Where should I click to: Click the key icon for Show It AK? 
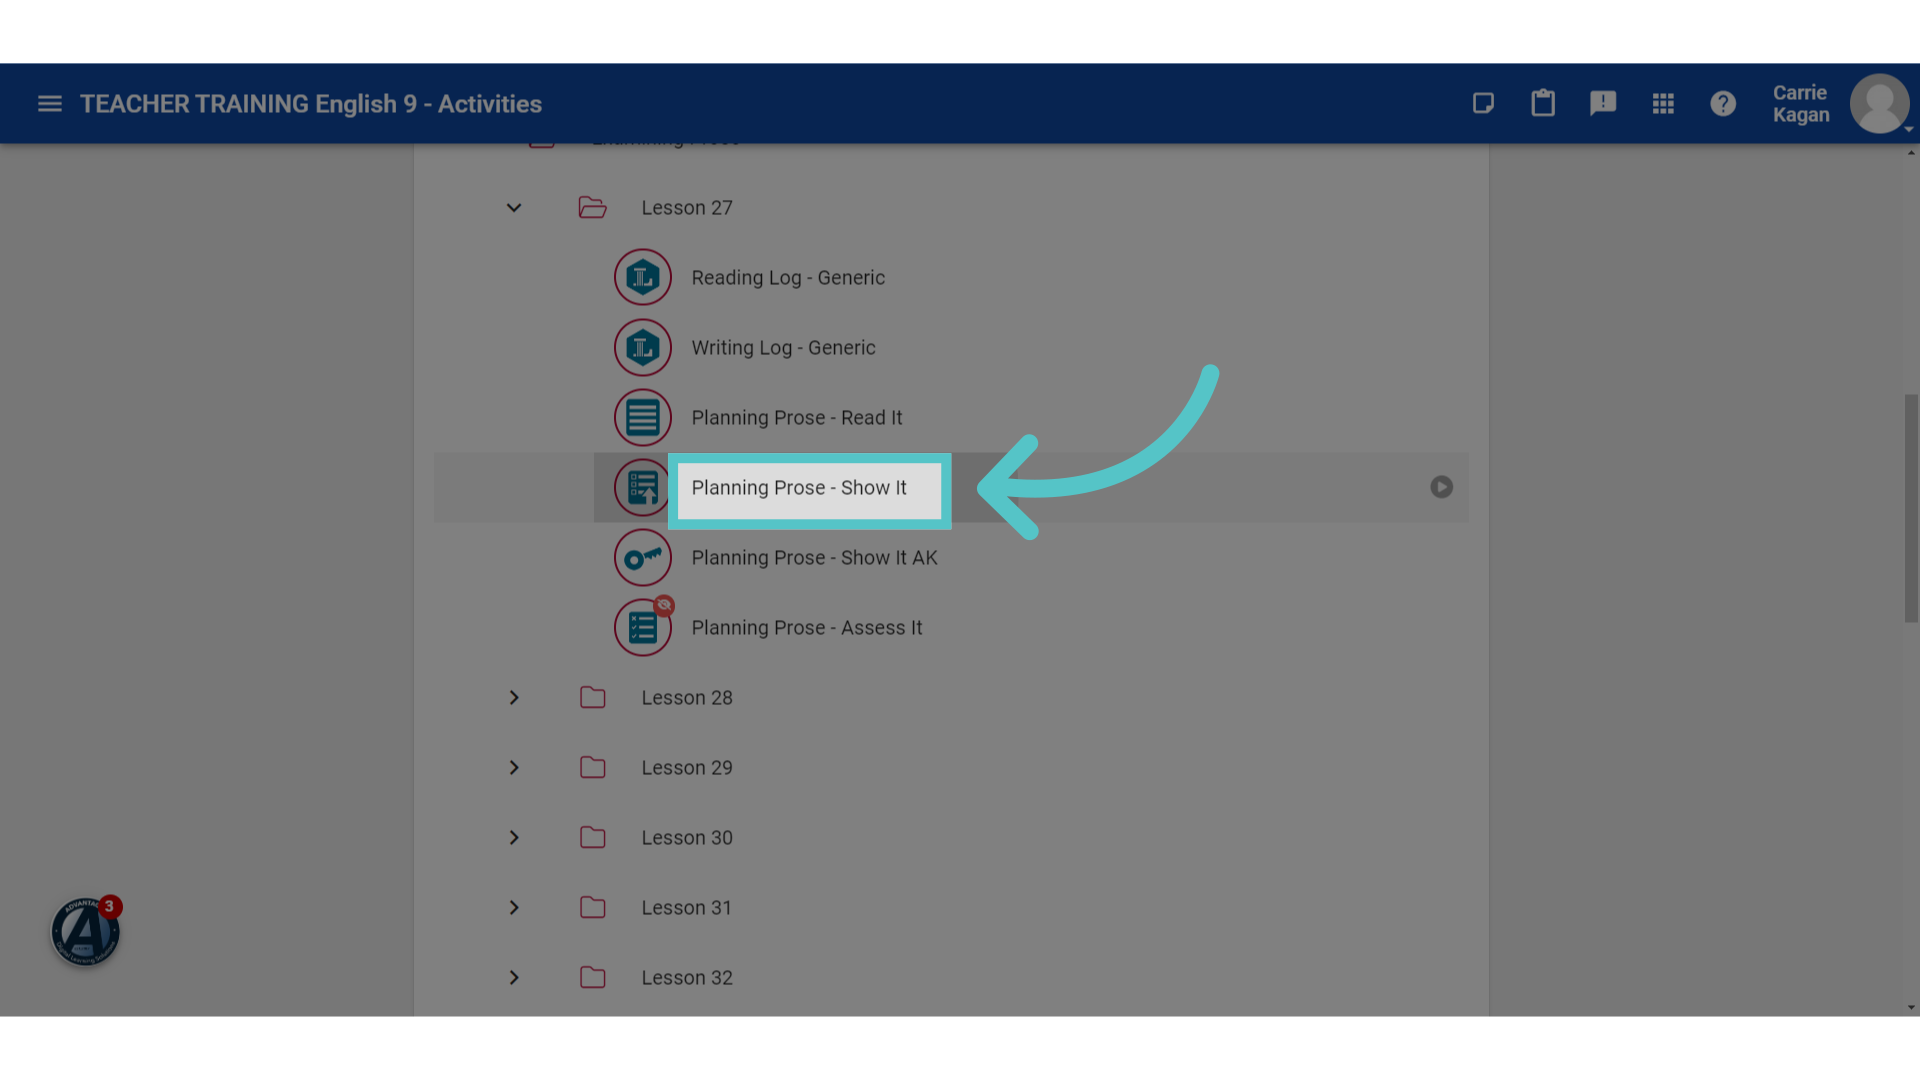[642, 557]
